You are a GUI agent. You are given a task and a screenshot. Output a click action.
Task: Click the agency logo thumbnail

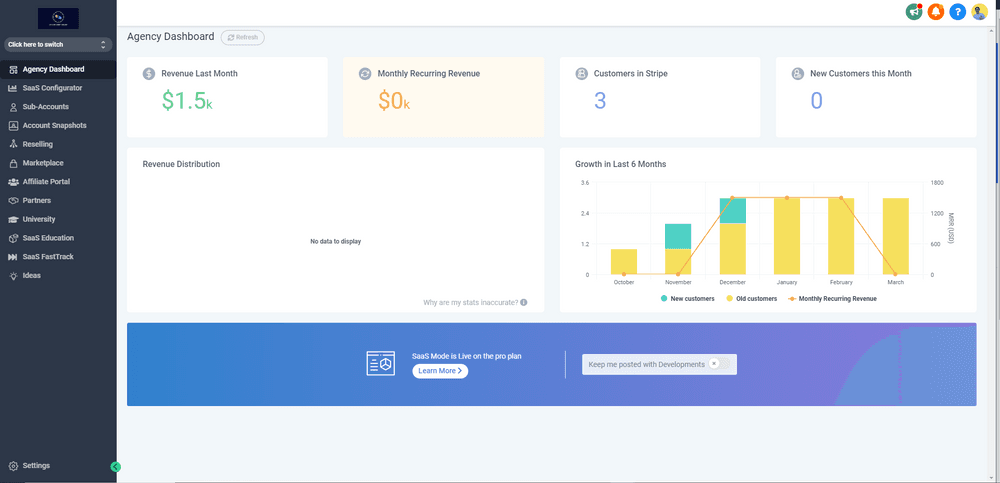tap(58, 18)
